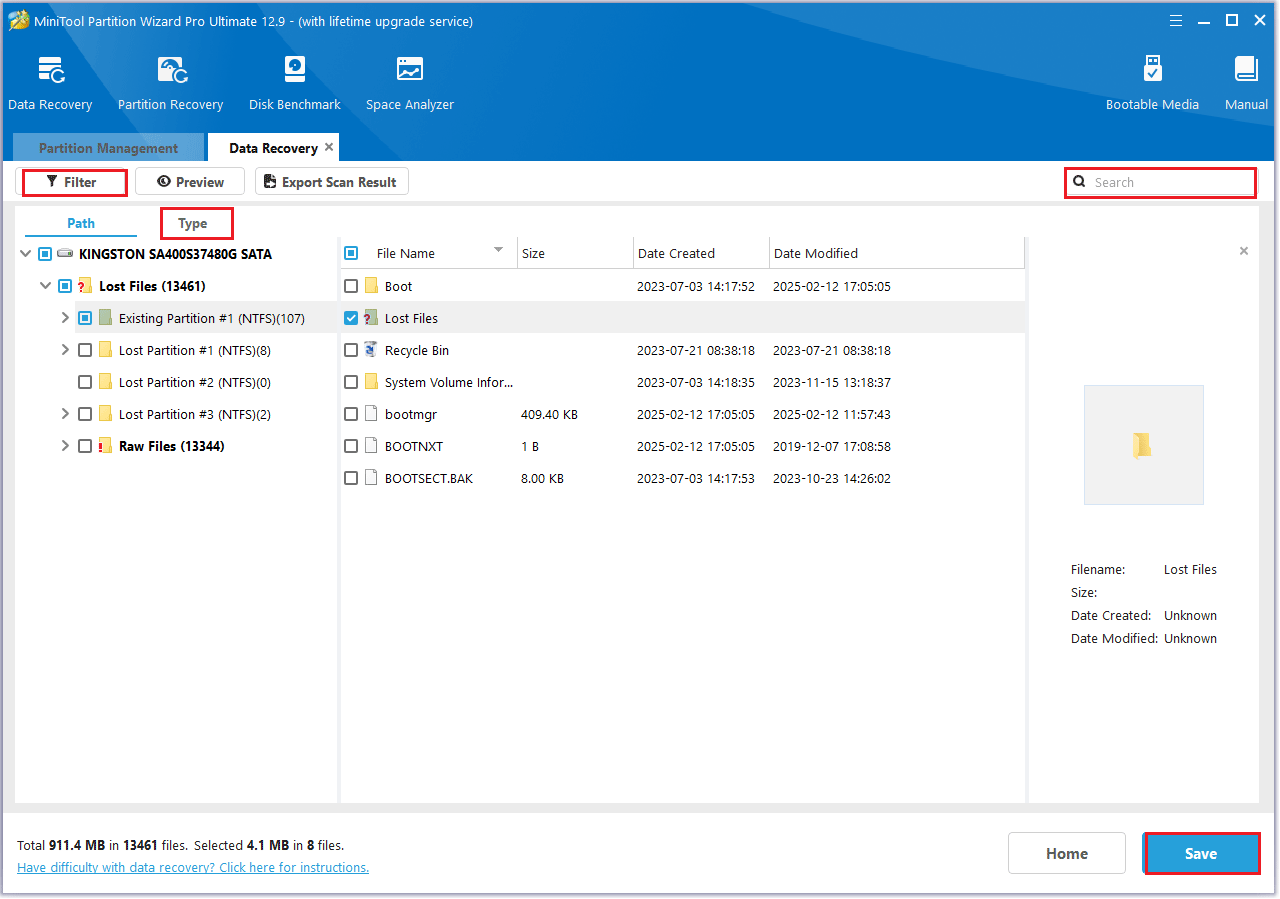The height and width of the screenshot is (899, 1280).
Task: Check the BOOTNXT file checkbox
Action: [351, 446]
